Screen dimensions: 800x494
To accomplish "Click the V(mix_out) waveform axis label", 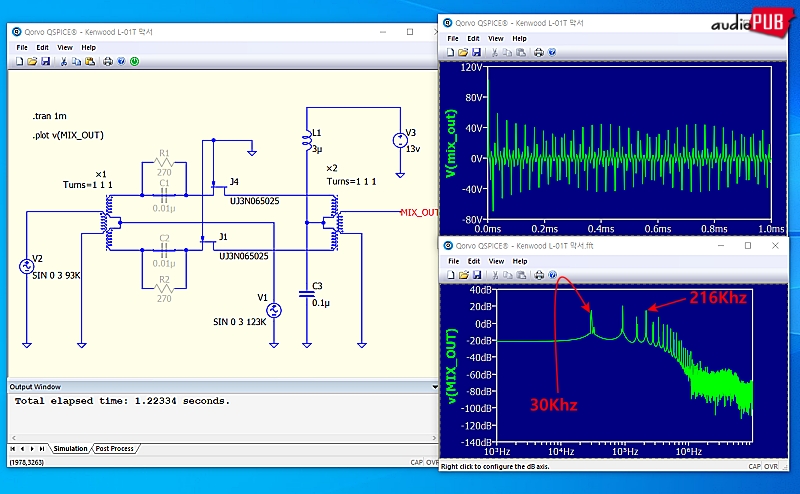I will click(449, 143).
